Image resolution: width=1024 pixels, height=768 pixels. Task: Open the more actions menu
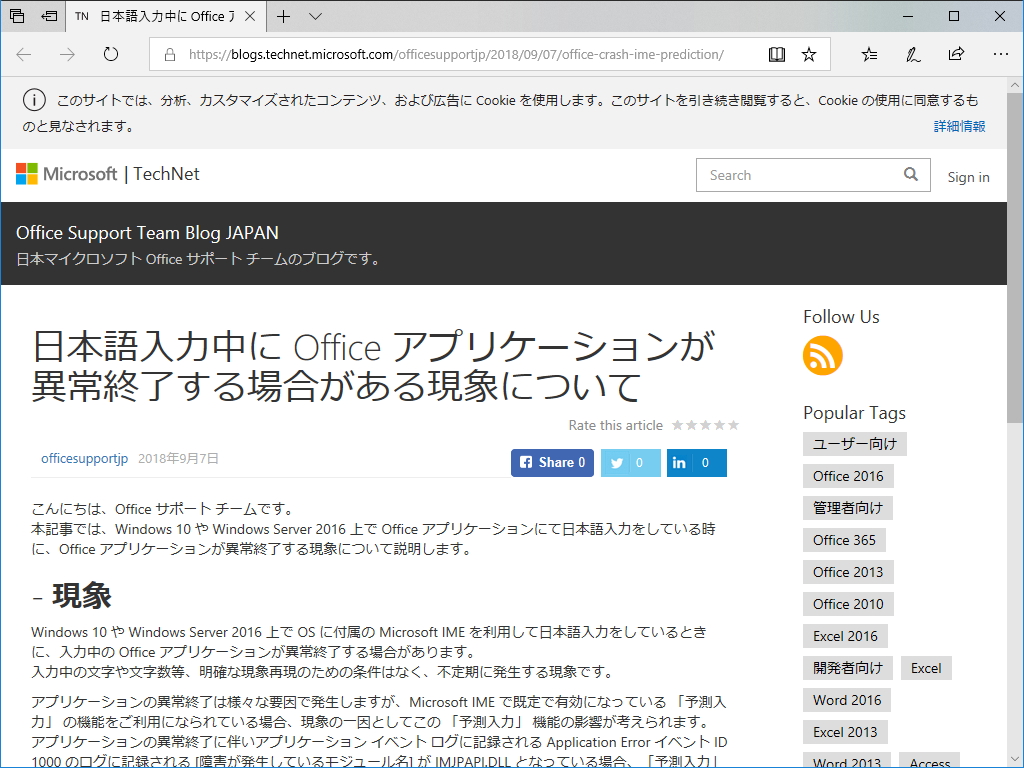tap(1000, 54)
